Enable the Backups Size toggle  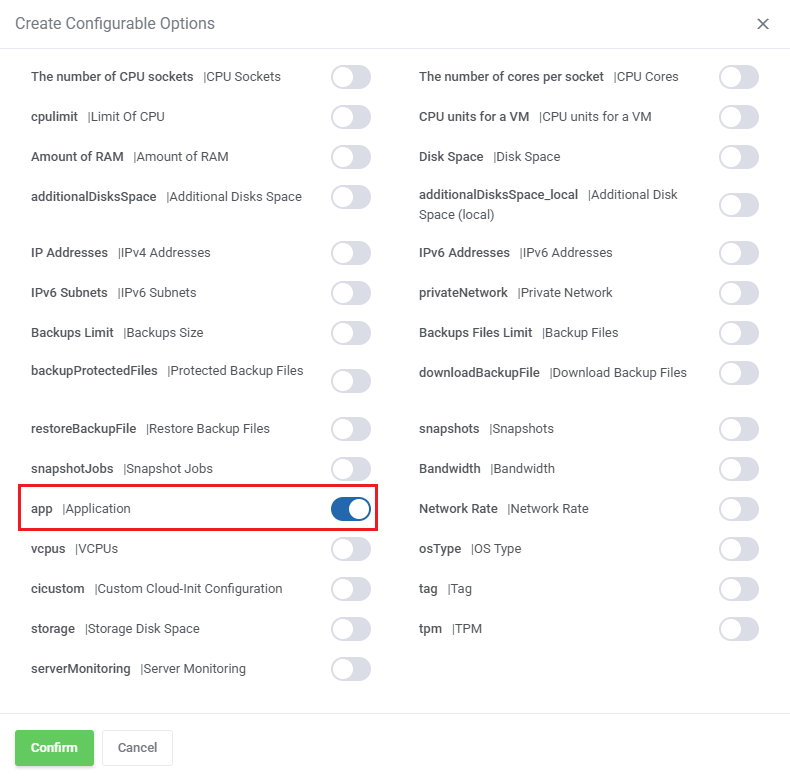coord(351,333)
